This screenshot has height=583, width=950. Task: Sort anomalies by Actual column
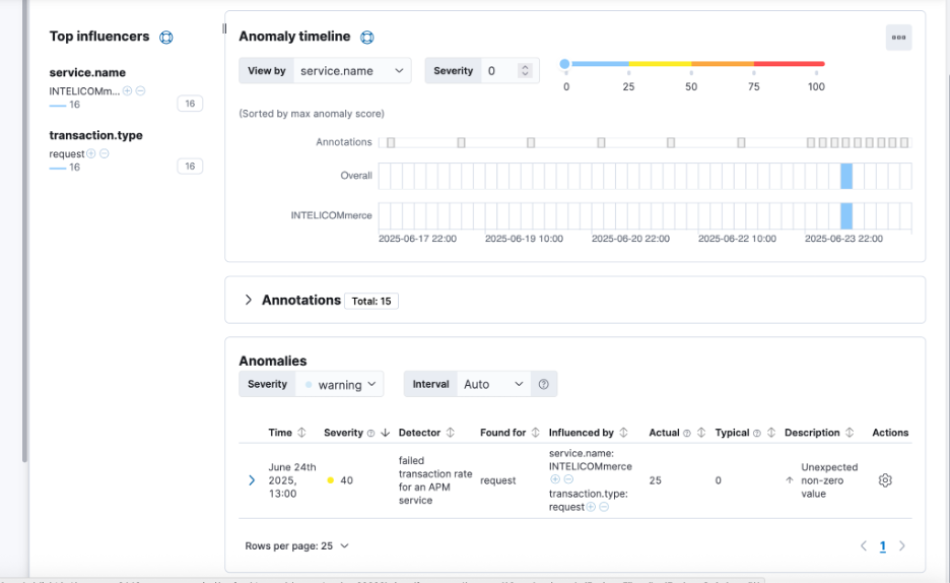coord(701,433)
